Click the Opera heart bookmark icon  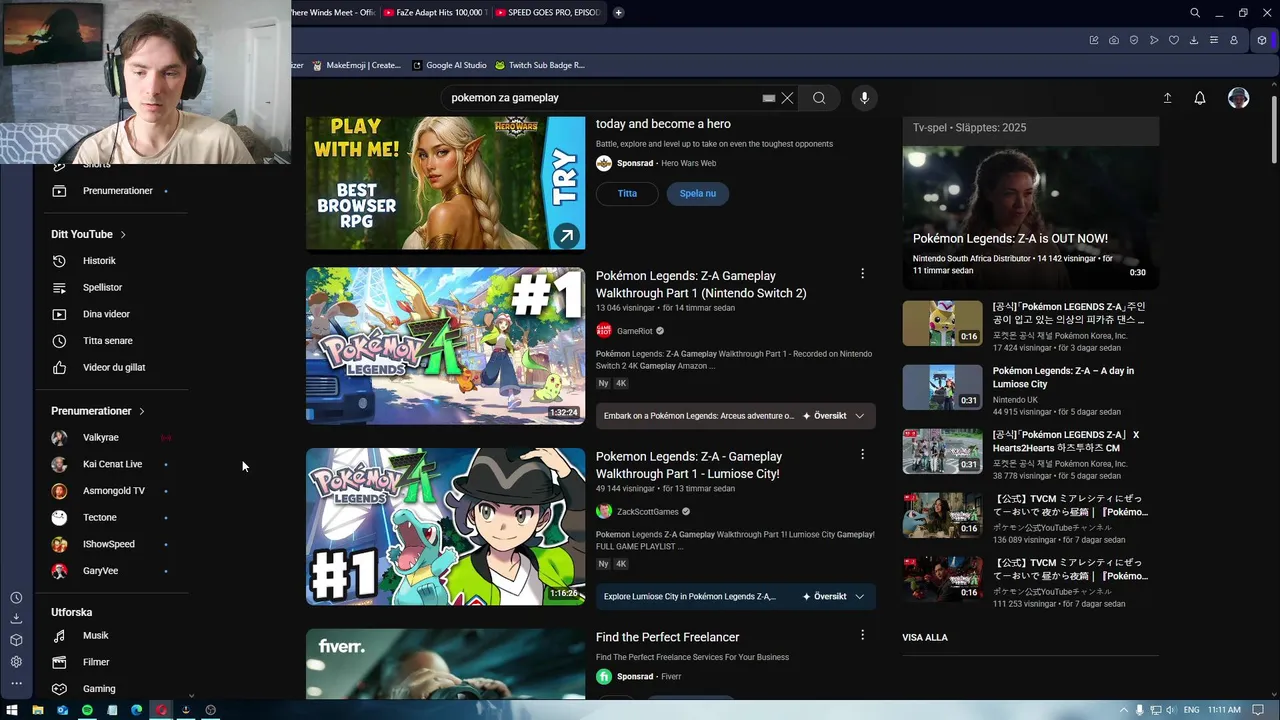[1174, 40]
